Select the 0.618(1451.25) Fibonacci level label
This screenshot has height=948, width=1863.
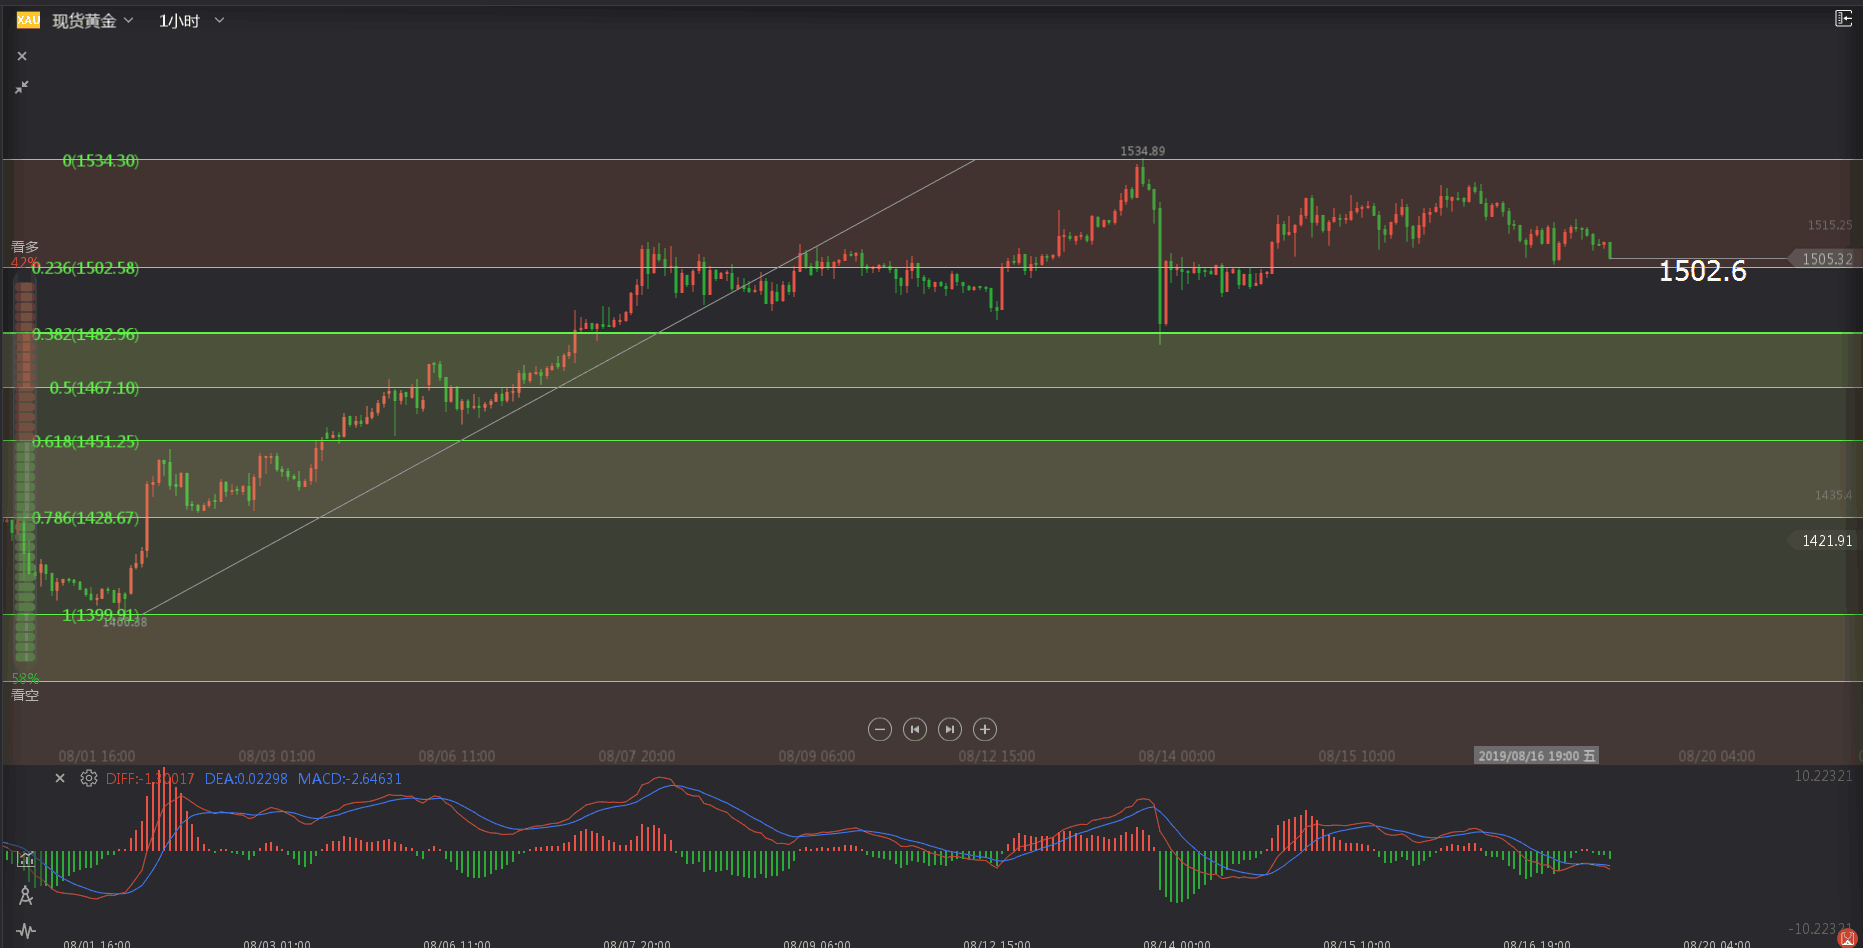point(86,441)
